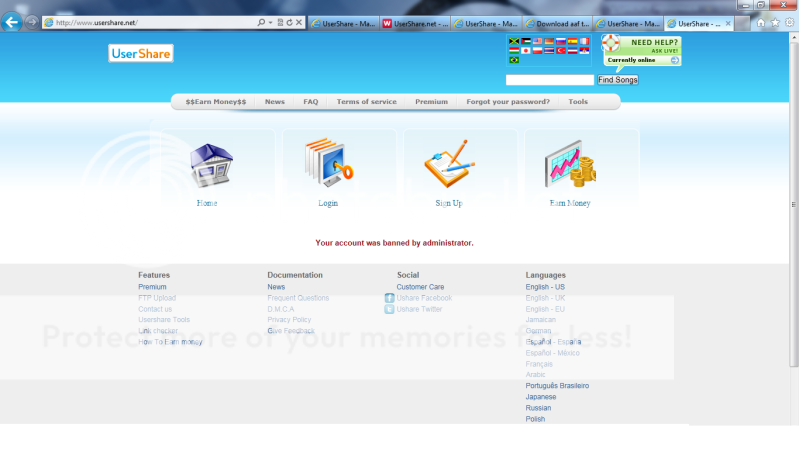Open the FAQ menu item

click(310, 102)
